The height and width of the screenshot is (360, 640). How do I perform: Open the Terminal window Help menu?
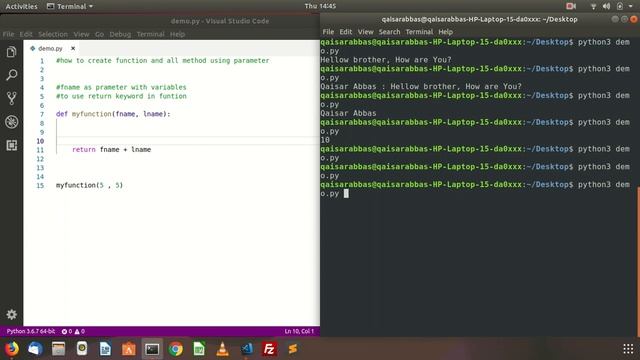pyautogui.click(x=445, y=32)
